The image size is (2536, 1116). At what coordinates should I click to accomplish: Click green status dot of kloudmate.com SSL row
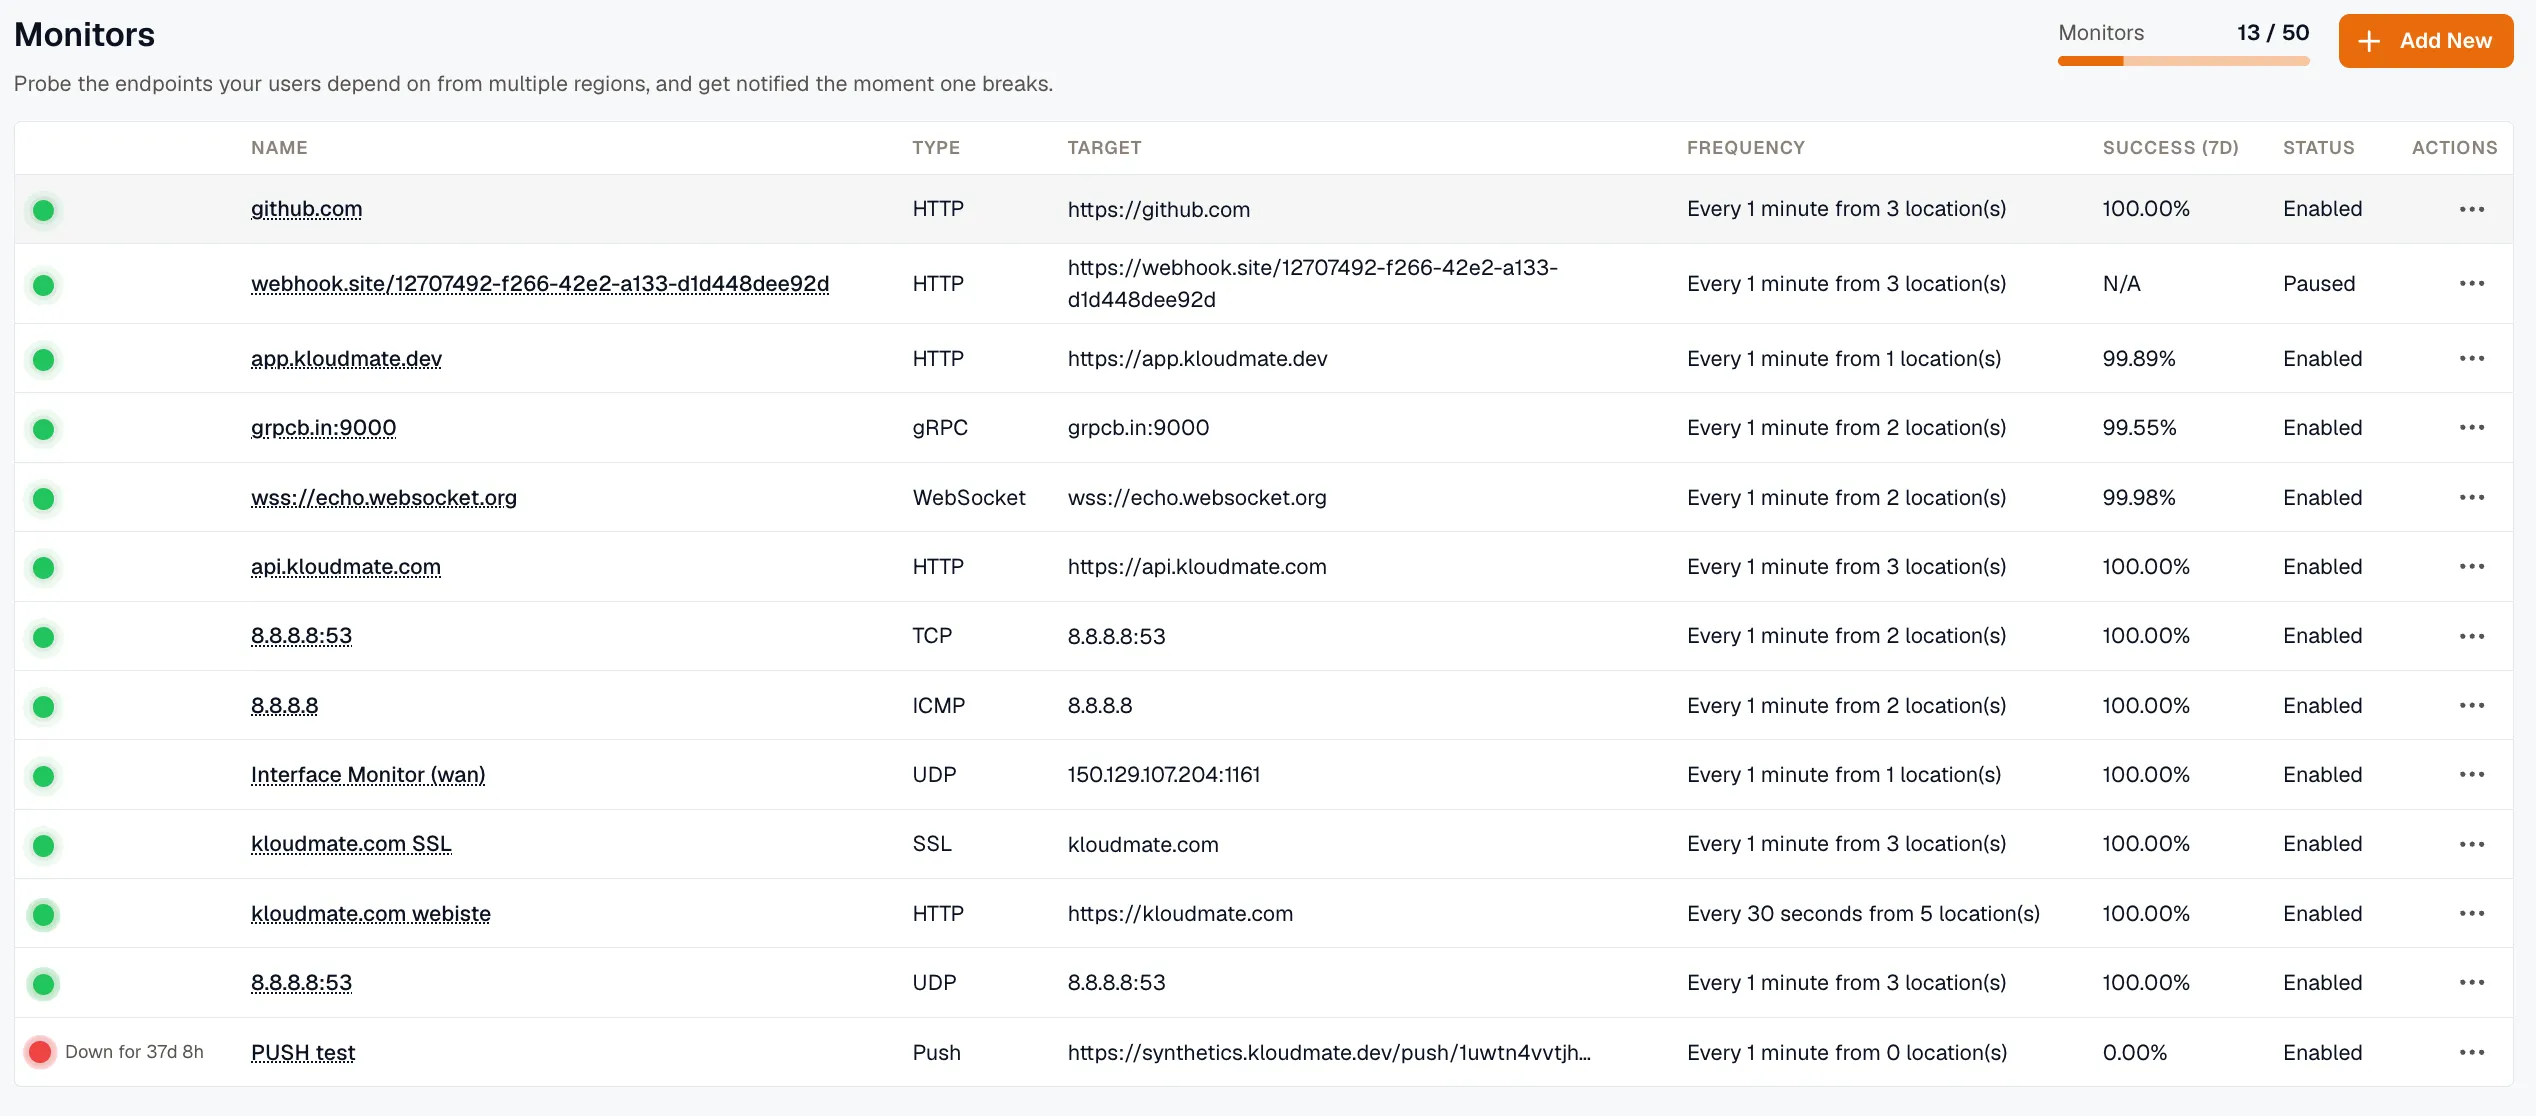pyautogui.click(x=43, y=846)
